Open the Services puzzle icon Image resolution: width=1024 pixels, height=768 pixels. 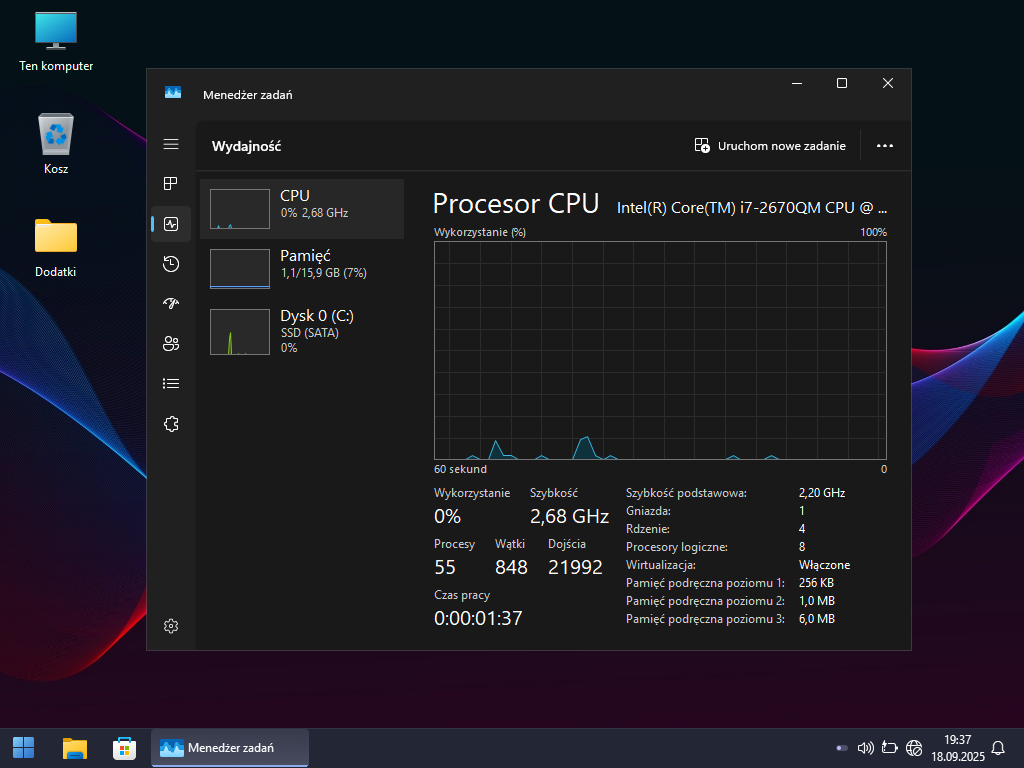(171, 424)
